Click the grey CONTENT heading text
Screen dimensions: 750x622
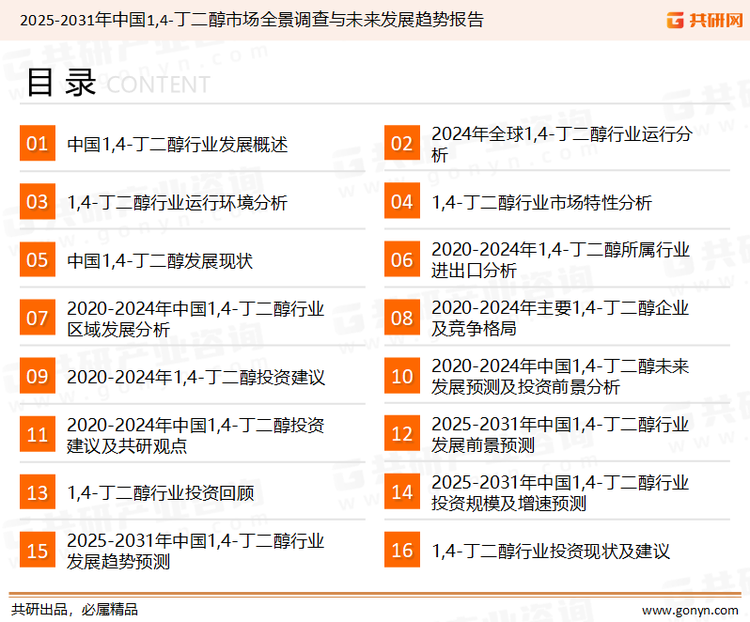point(158,85)
